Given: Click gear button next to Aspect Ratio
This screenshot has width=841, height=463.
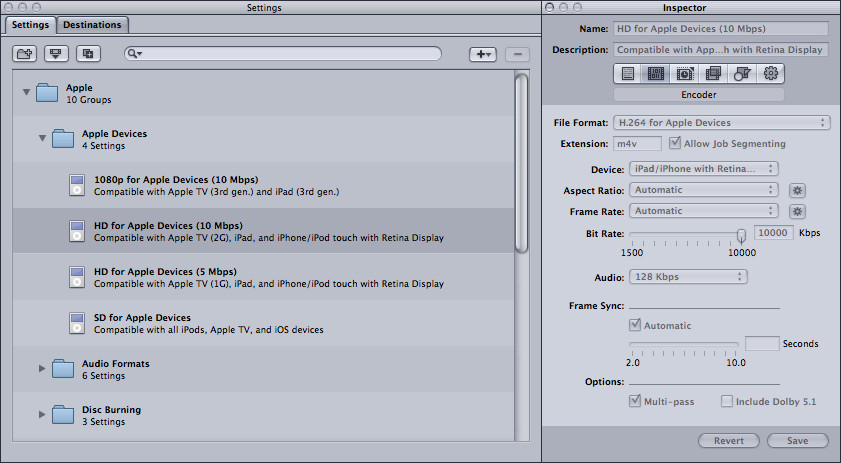Looking at the screenshot, I should [x=798, y=190].
